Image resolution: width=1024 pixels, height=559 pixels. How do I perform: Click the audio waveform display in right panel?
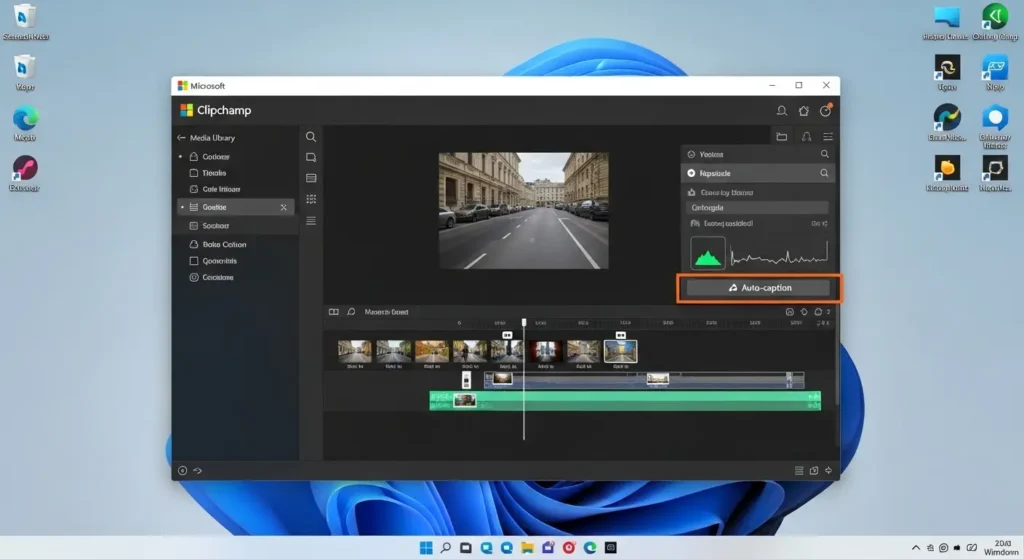click(x=779, y=254)
